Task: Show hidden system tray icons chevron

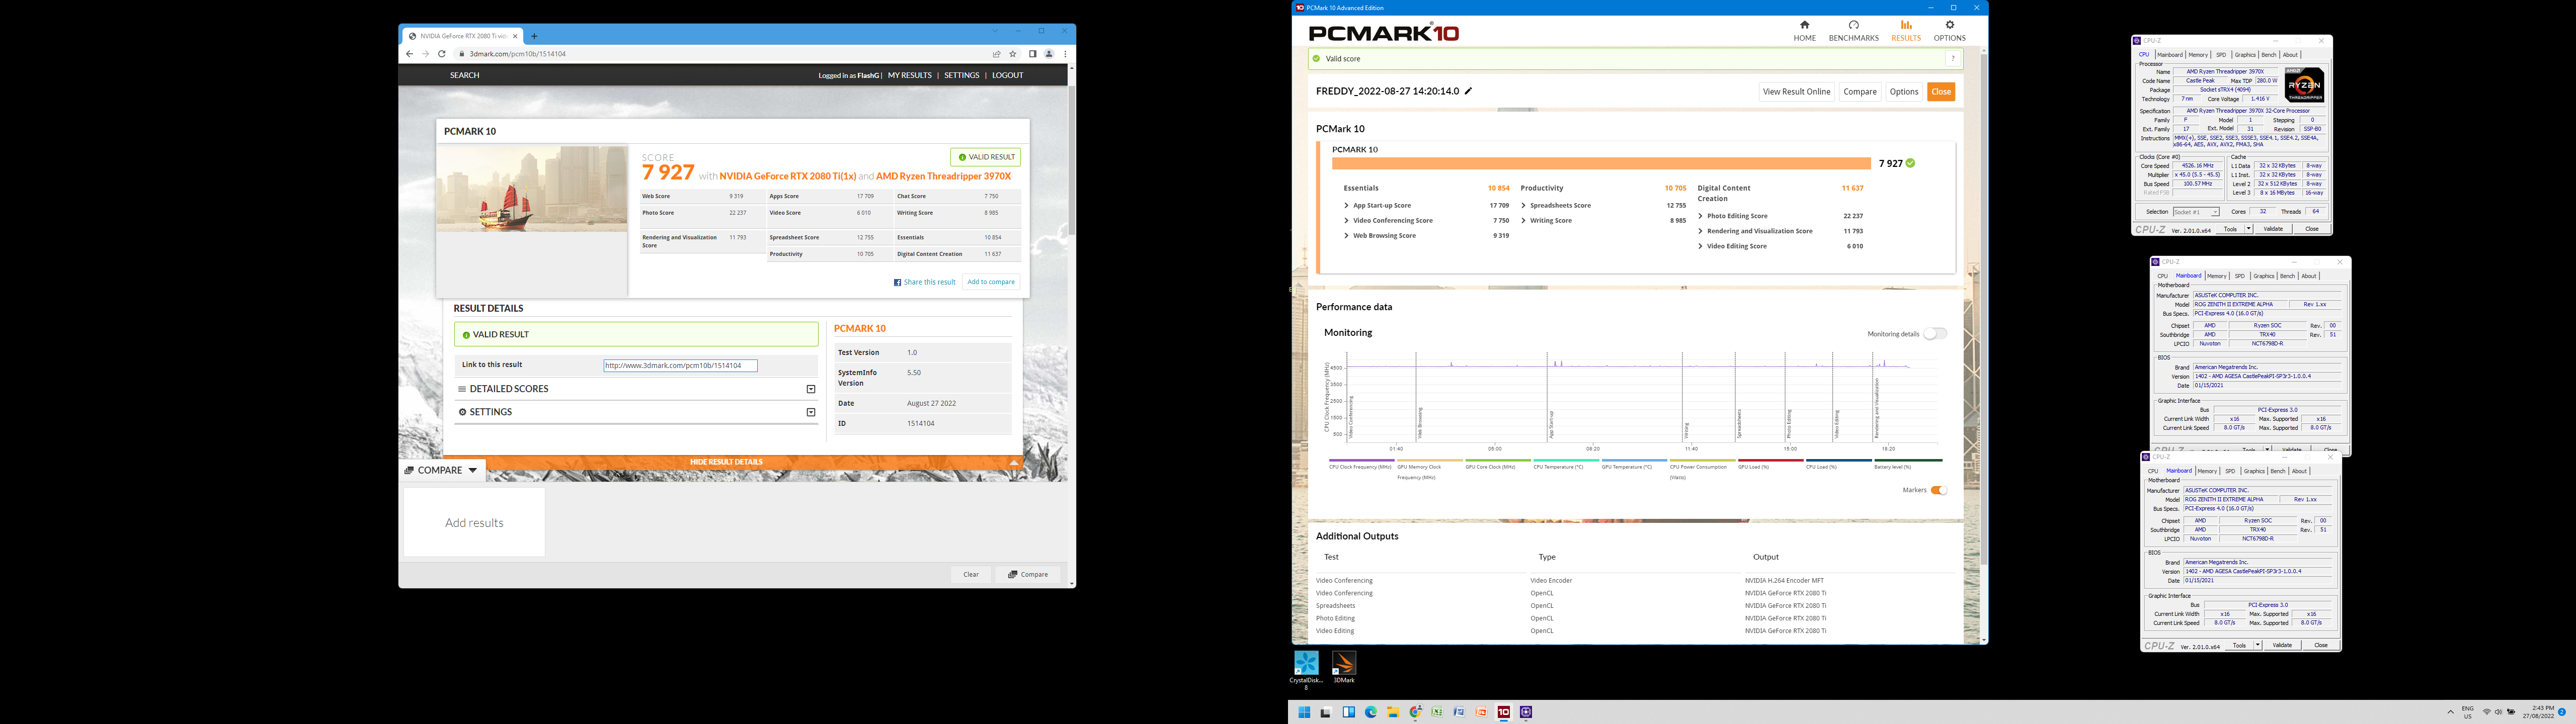Action: [x=2450, y=712]
